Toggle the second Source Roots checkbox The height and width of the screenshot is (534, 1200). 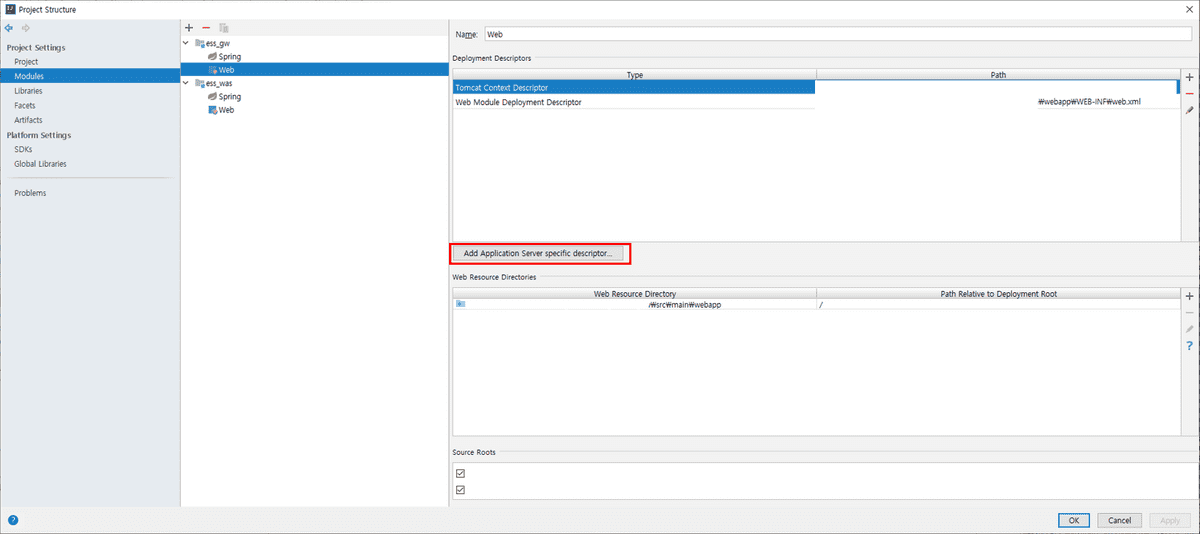[460, 490]
